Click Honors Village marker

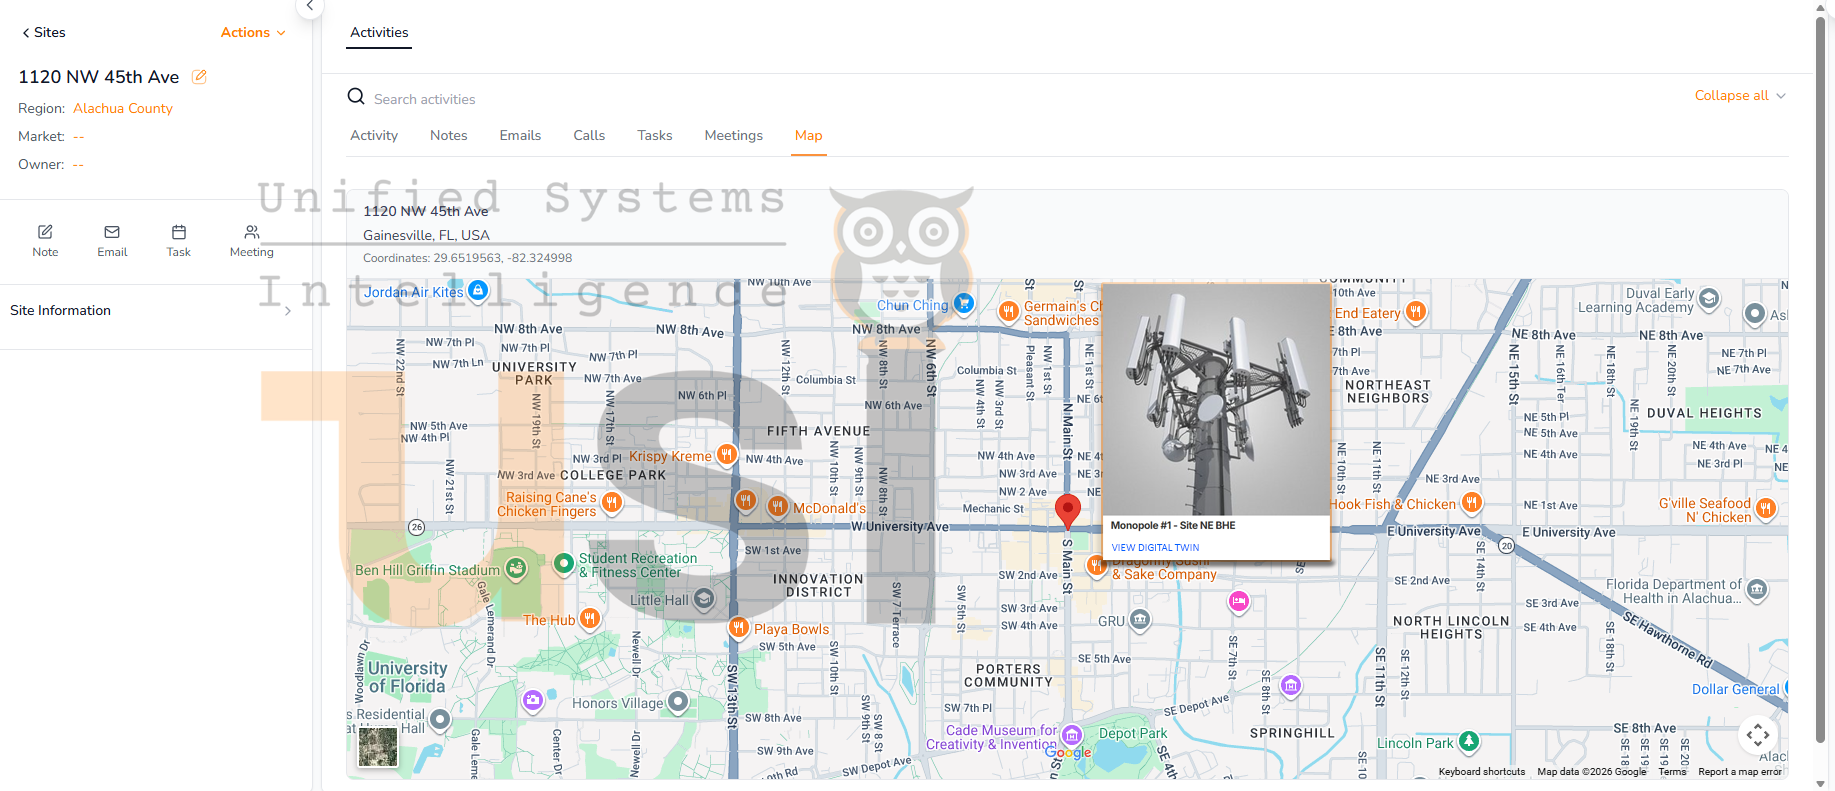pos(678,702)
